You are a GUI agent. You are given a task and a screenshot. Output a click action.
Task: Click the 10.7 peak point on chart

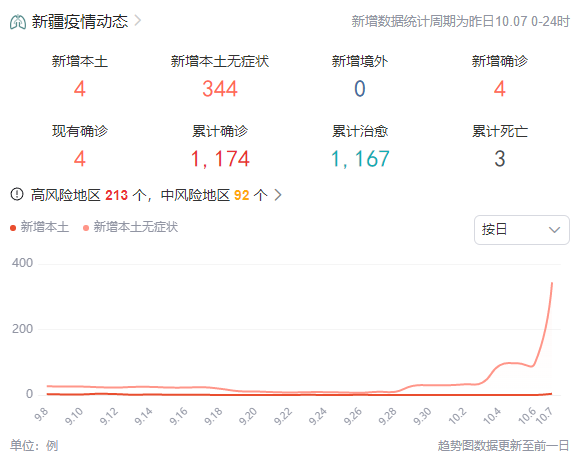pos(552,283)
